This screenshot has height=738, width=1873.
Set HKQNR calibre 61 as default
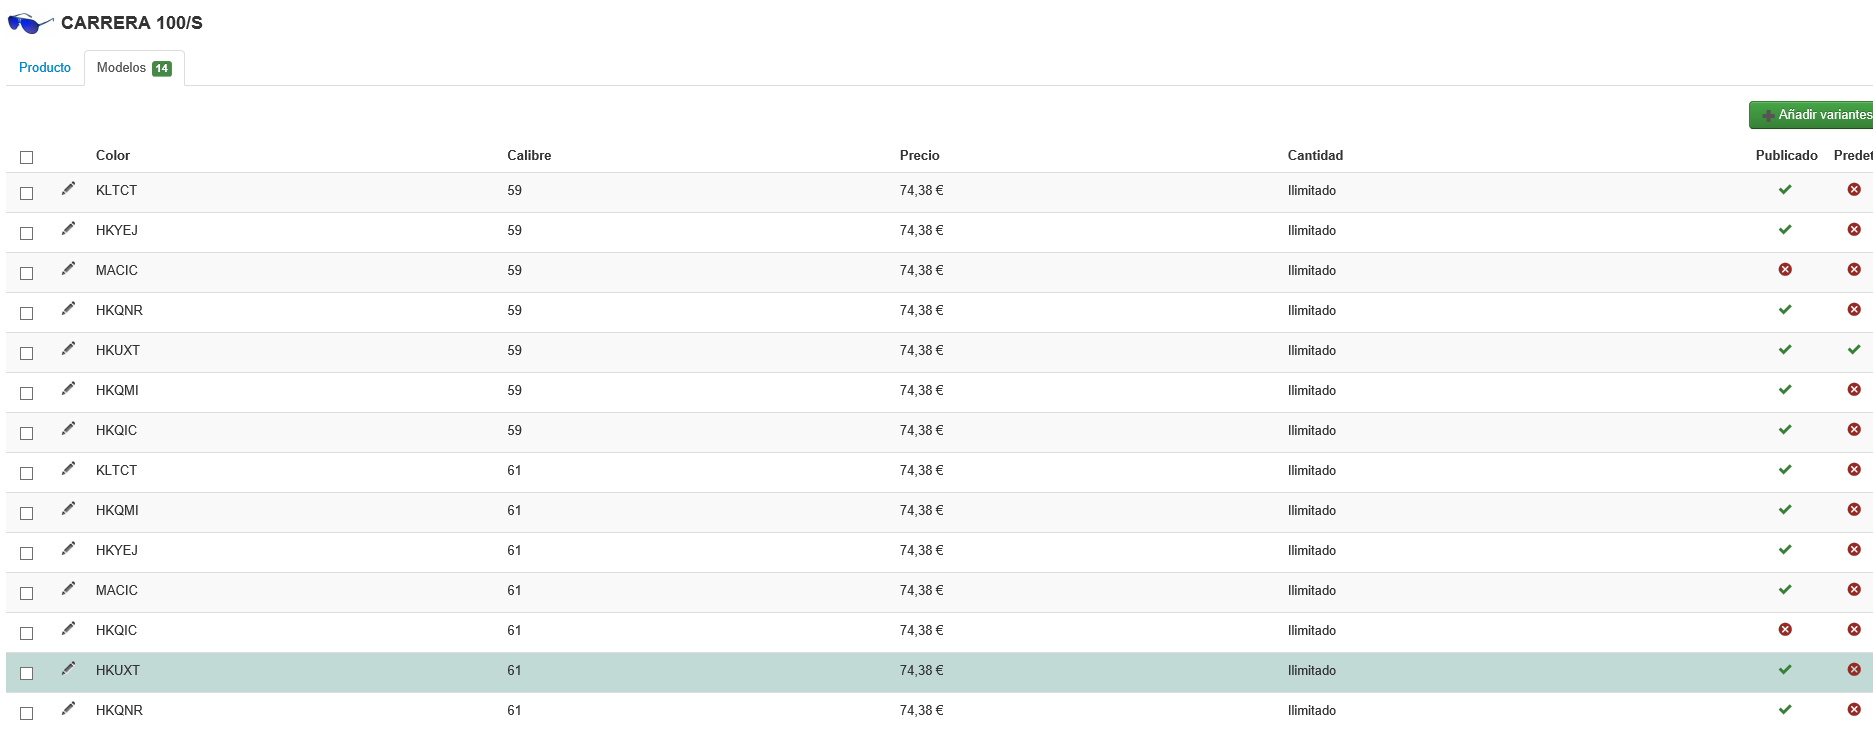(1854, 710)
